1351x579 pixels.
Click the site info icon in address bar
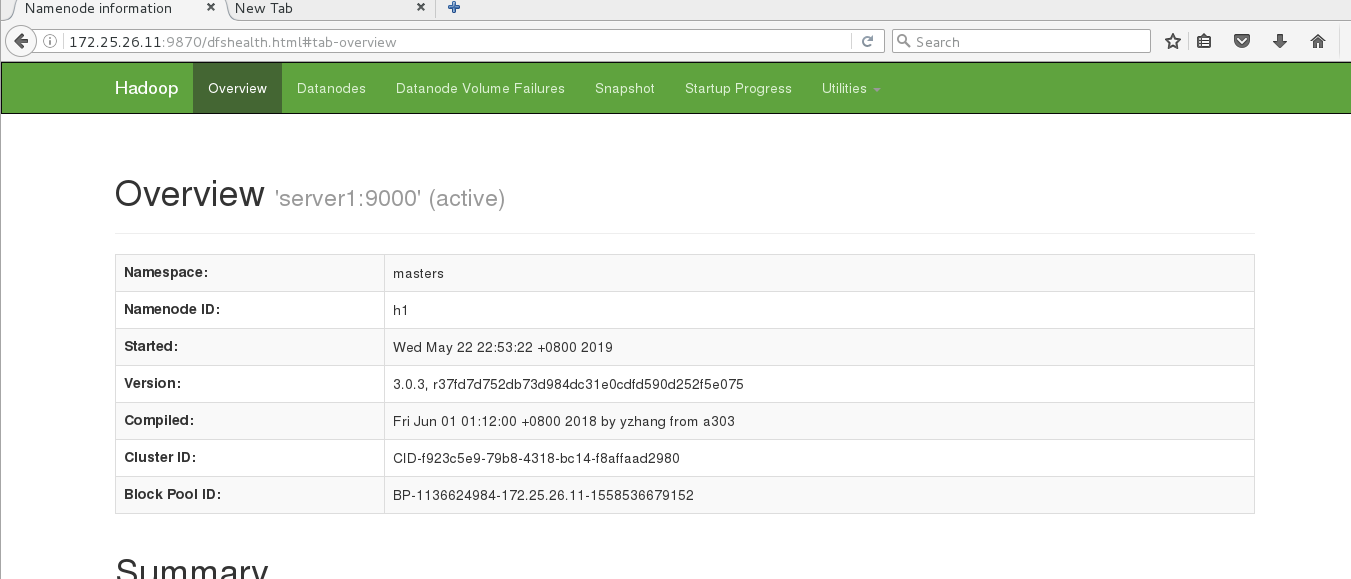[x=51, y=42]
